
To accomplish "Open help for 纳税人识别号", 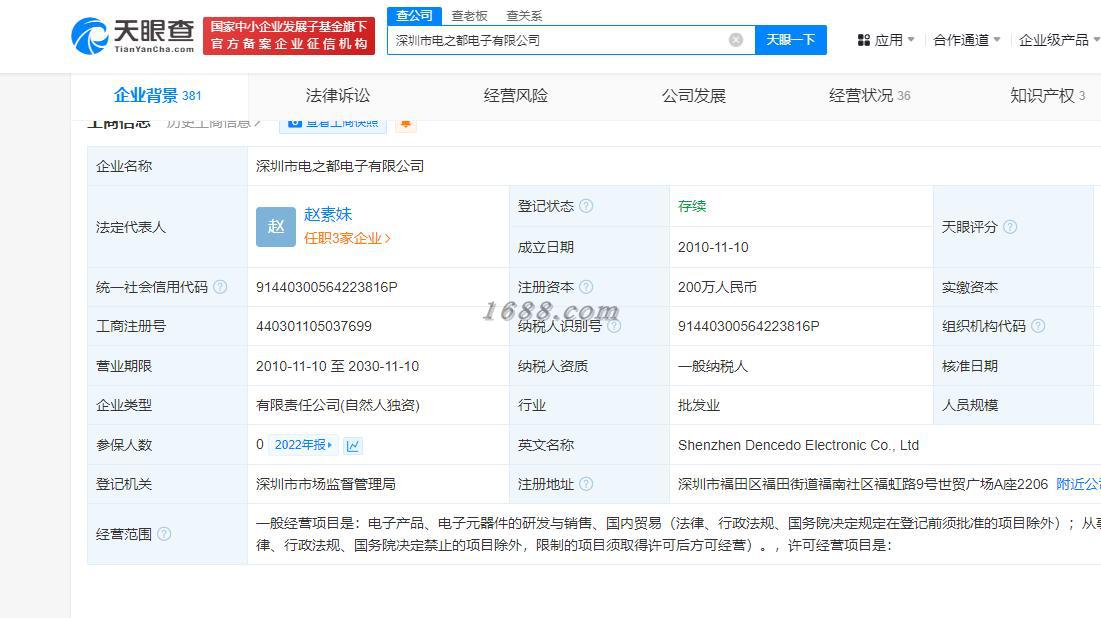I will [614, 326].
